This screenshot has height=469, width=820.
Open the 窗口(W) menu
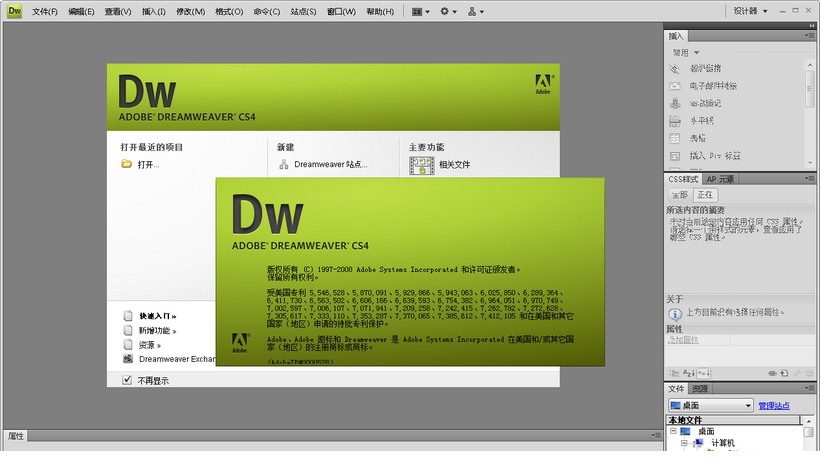(341, 12)
